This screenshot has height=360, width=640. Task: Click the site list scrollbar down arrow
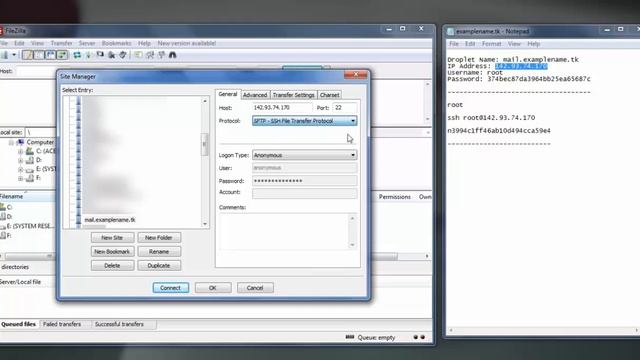tap(205, 224)
